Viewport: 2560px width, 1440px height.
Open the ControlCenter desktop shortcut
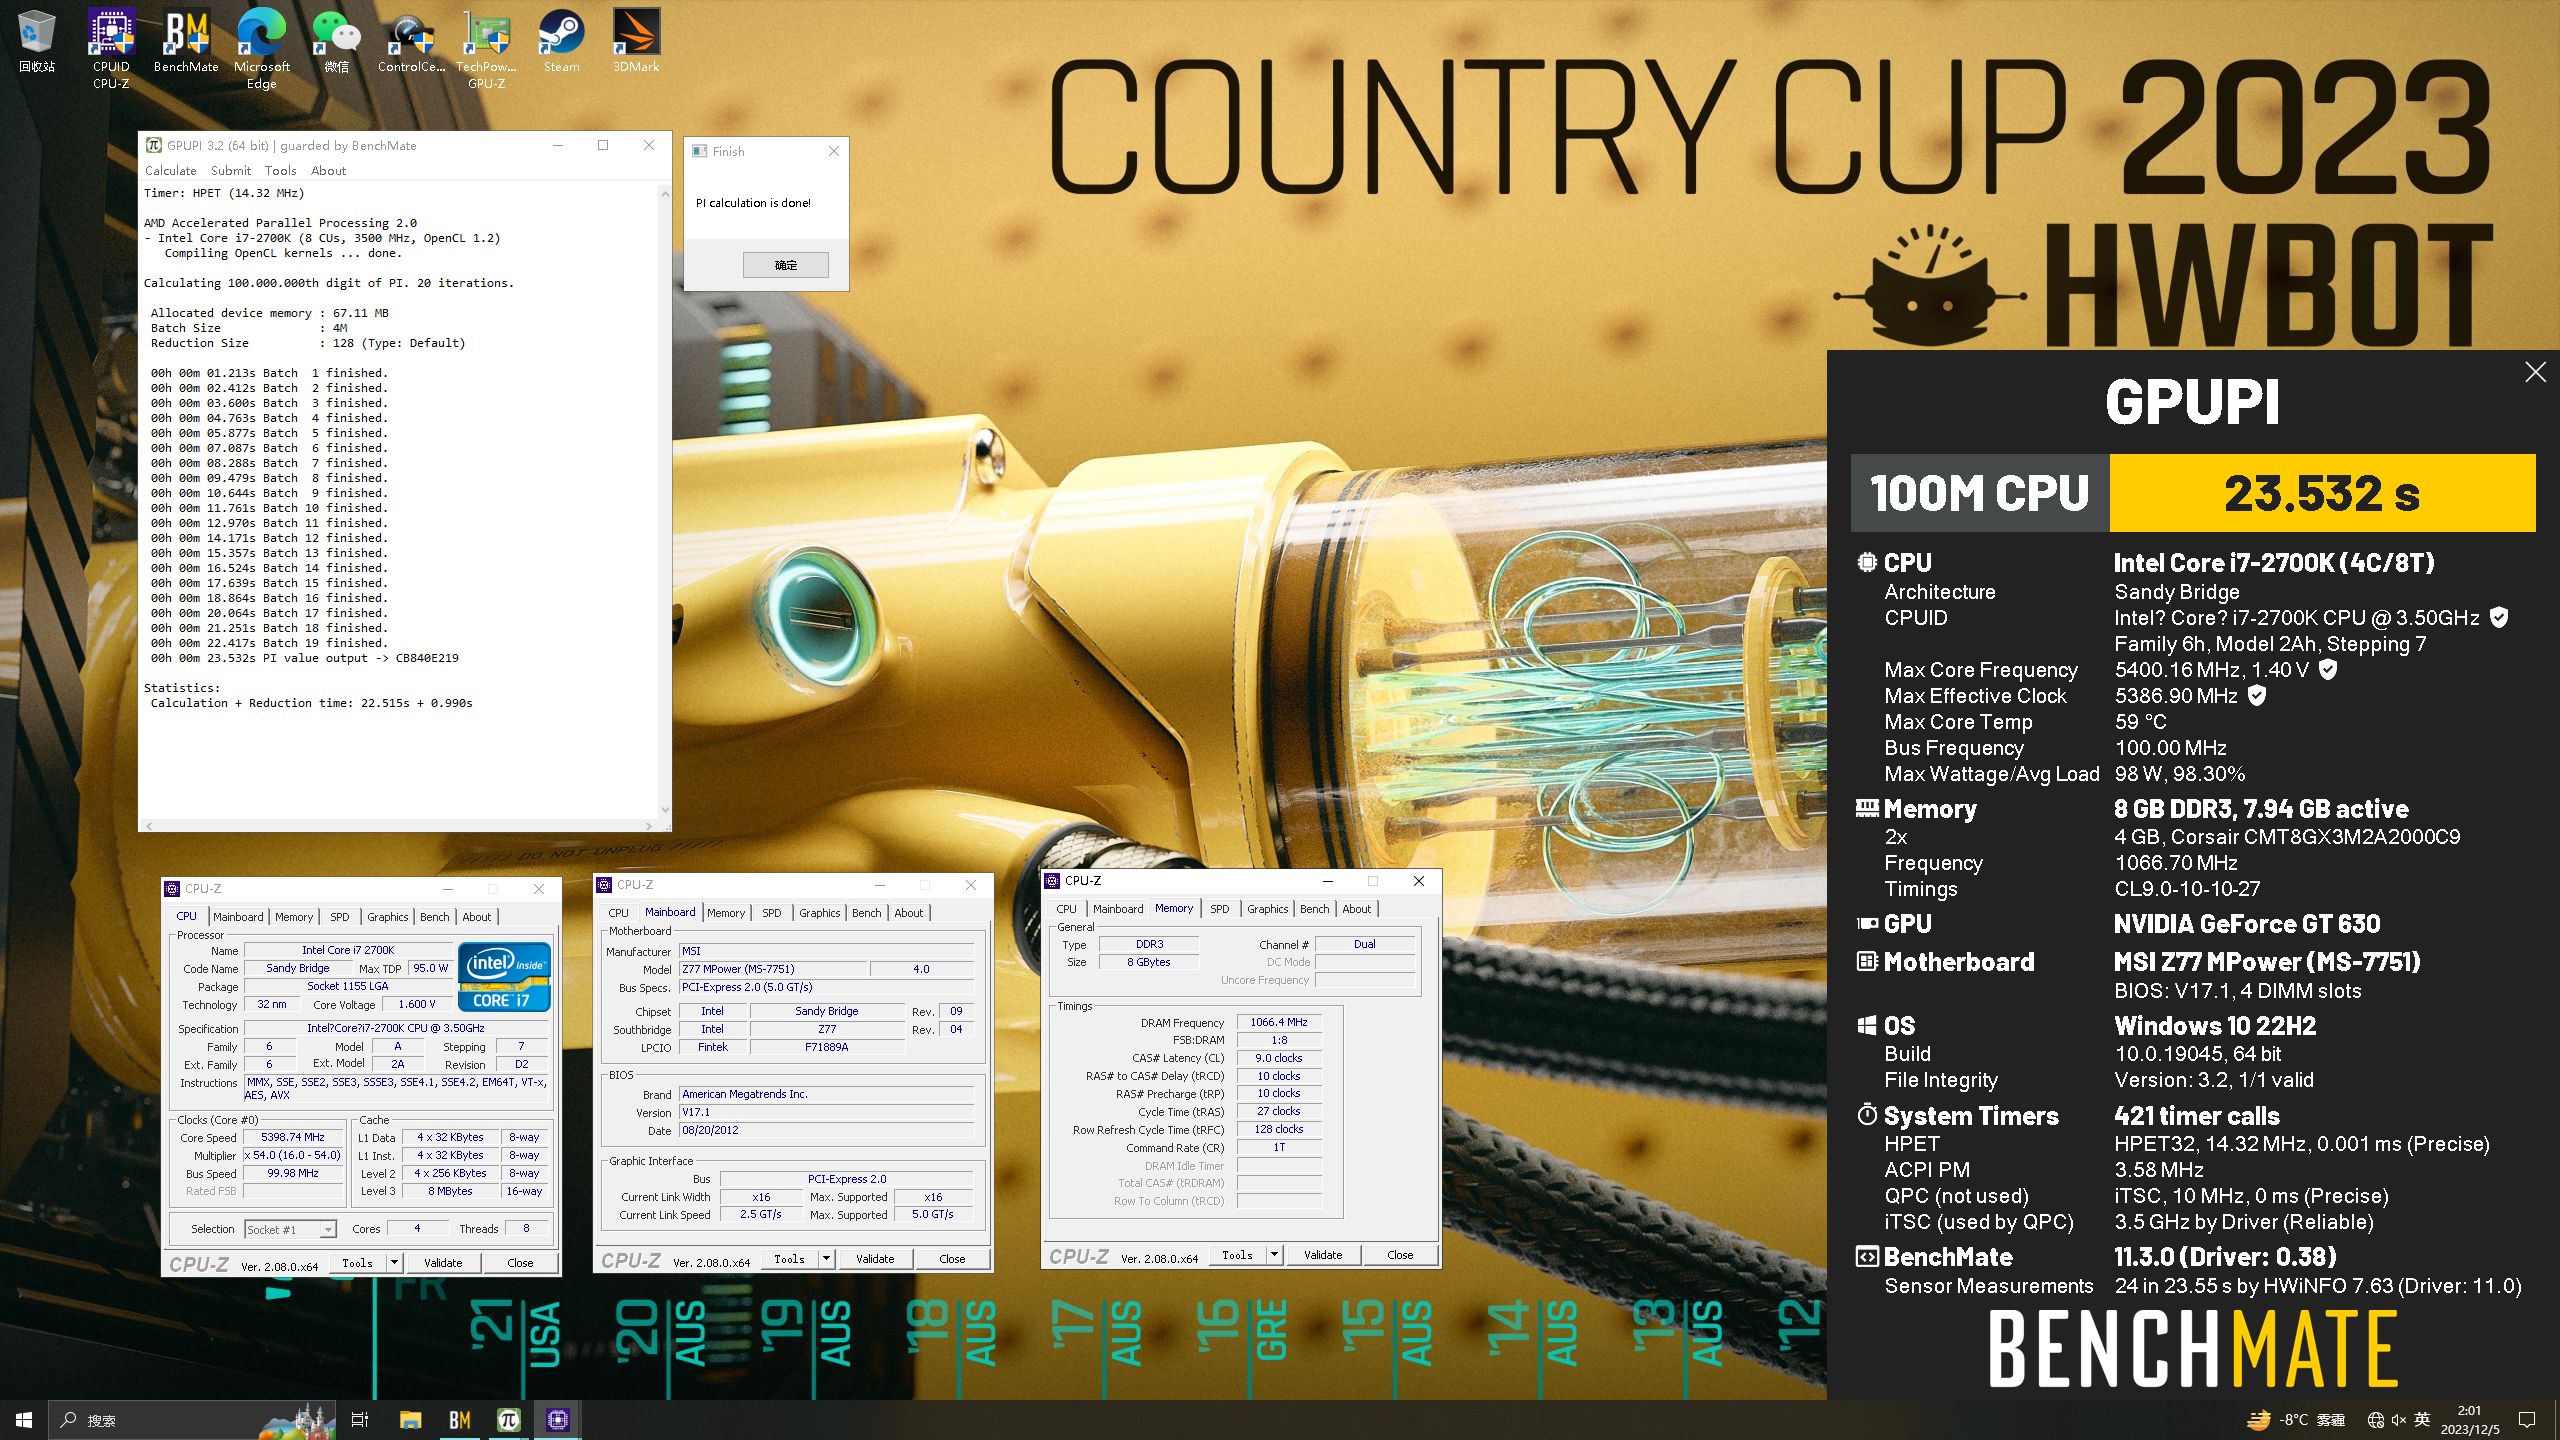pyautogui.click(x=411, y=42)
